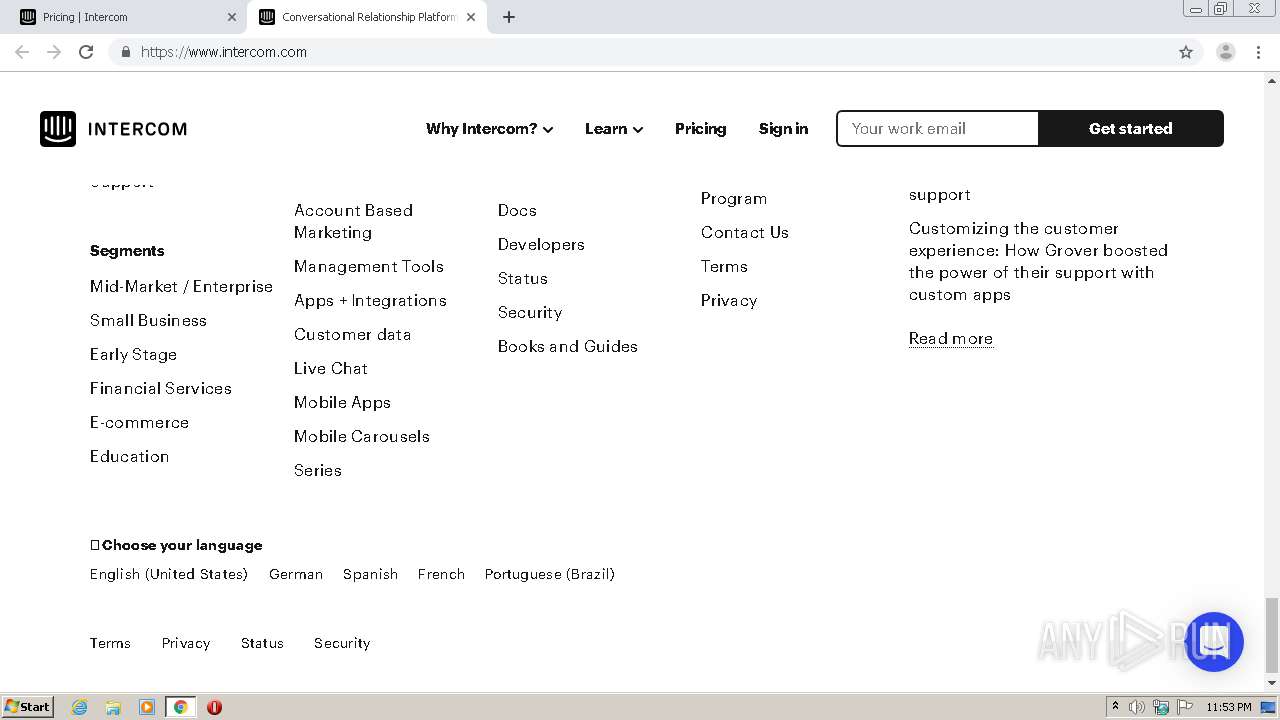Open the Small Business link
This screenshot has height=720, width=1280.
tap(148, 320)
